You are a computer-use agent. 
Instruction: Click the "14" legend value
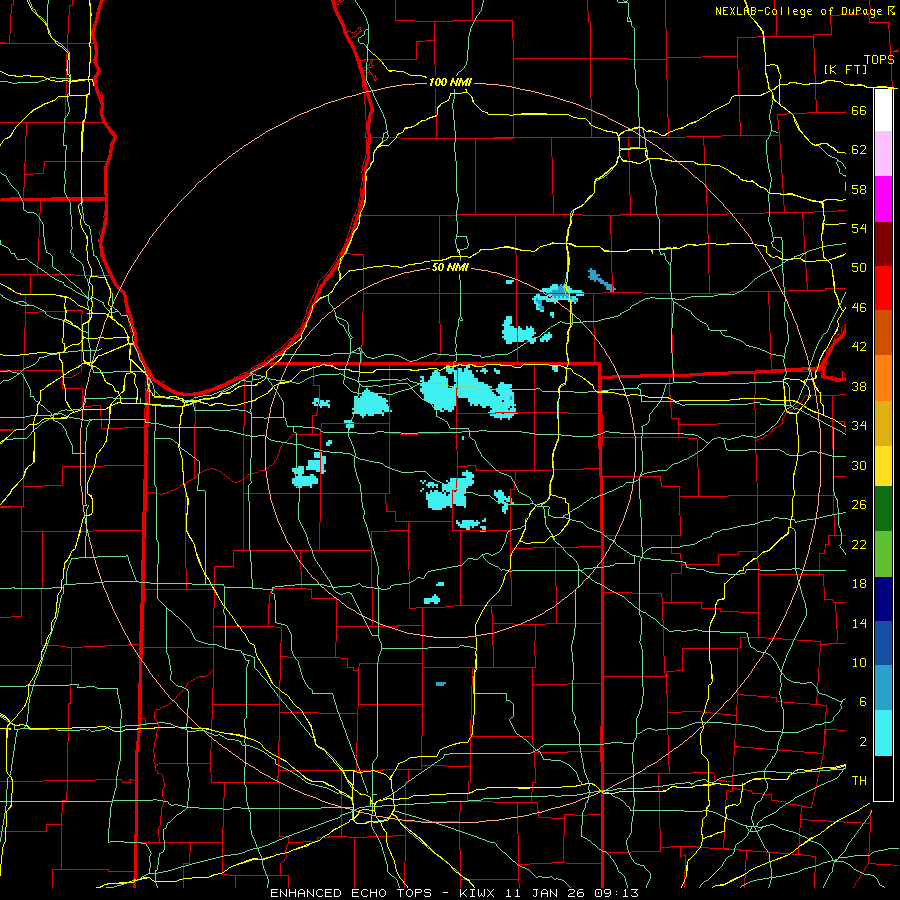pos(859,623)
